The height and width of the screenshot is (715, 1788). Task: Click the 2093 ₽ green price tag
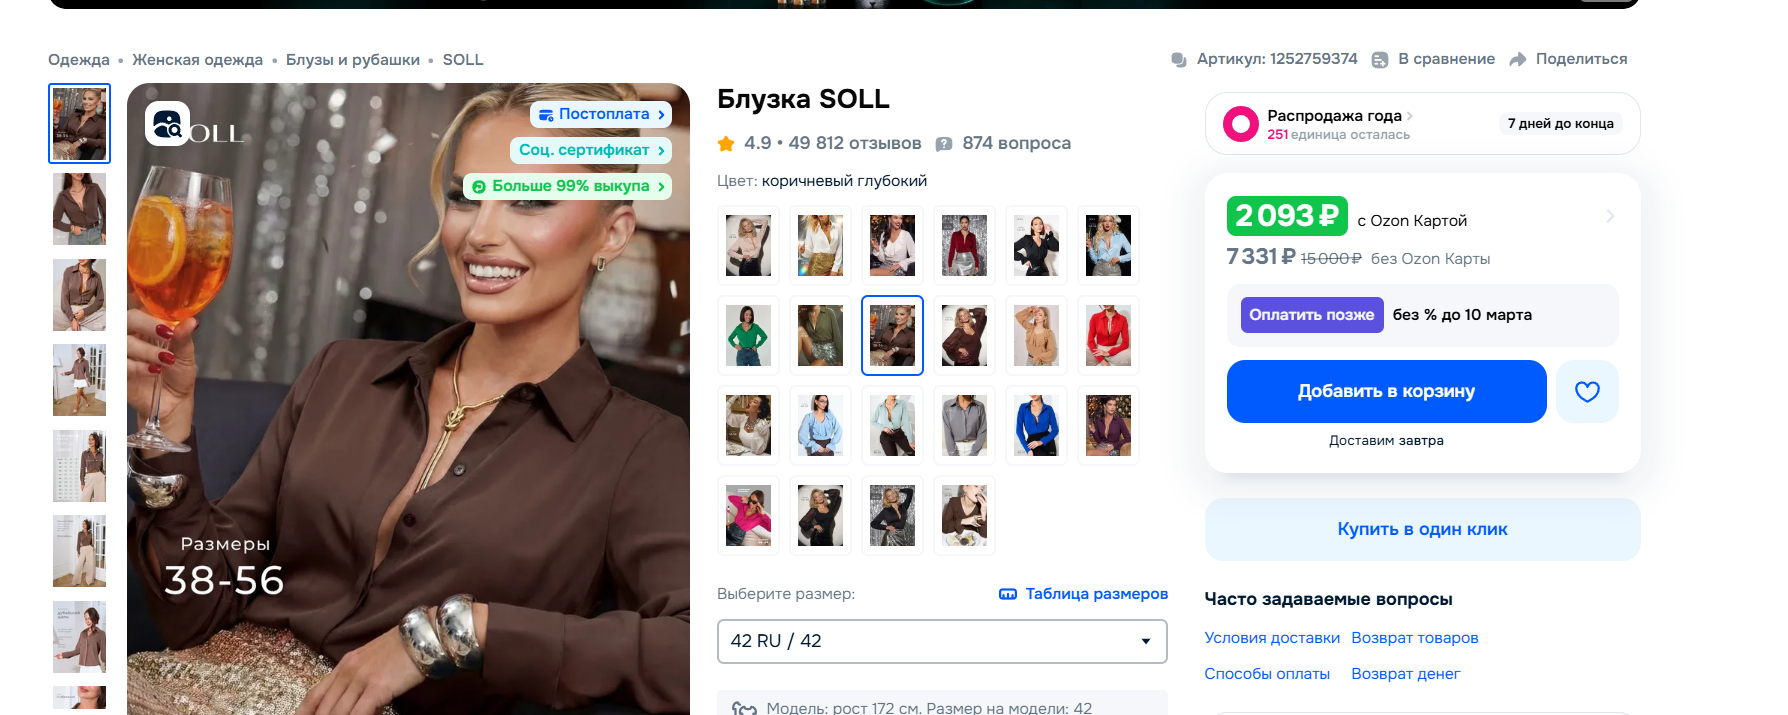coord(1287,216)
